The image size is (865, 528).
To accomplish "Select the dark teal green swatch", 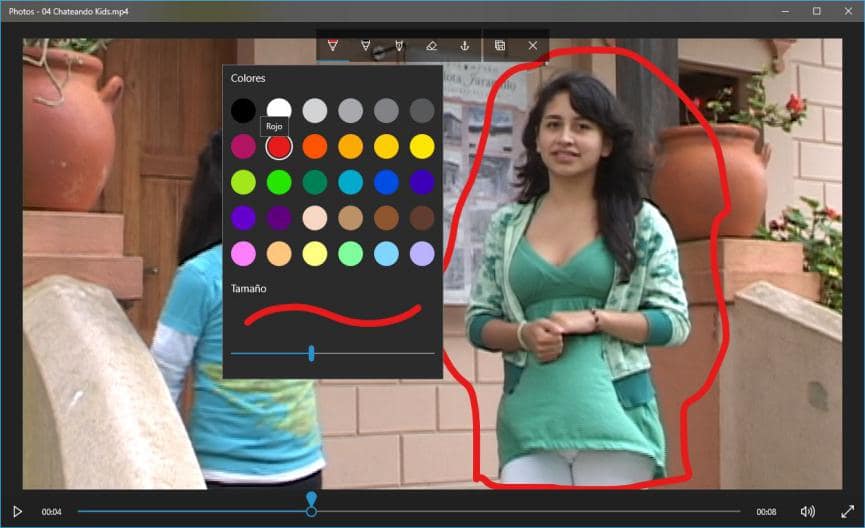I will 315,182.
